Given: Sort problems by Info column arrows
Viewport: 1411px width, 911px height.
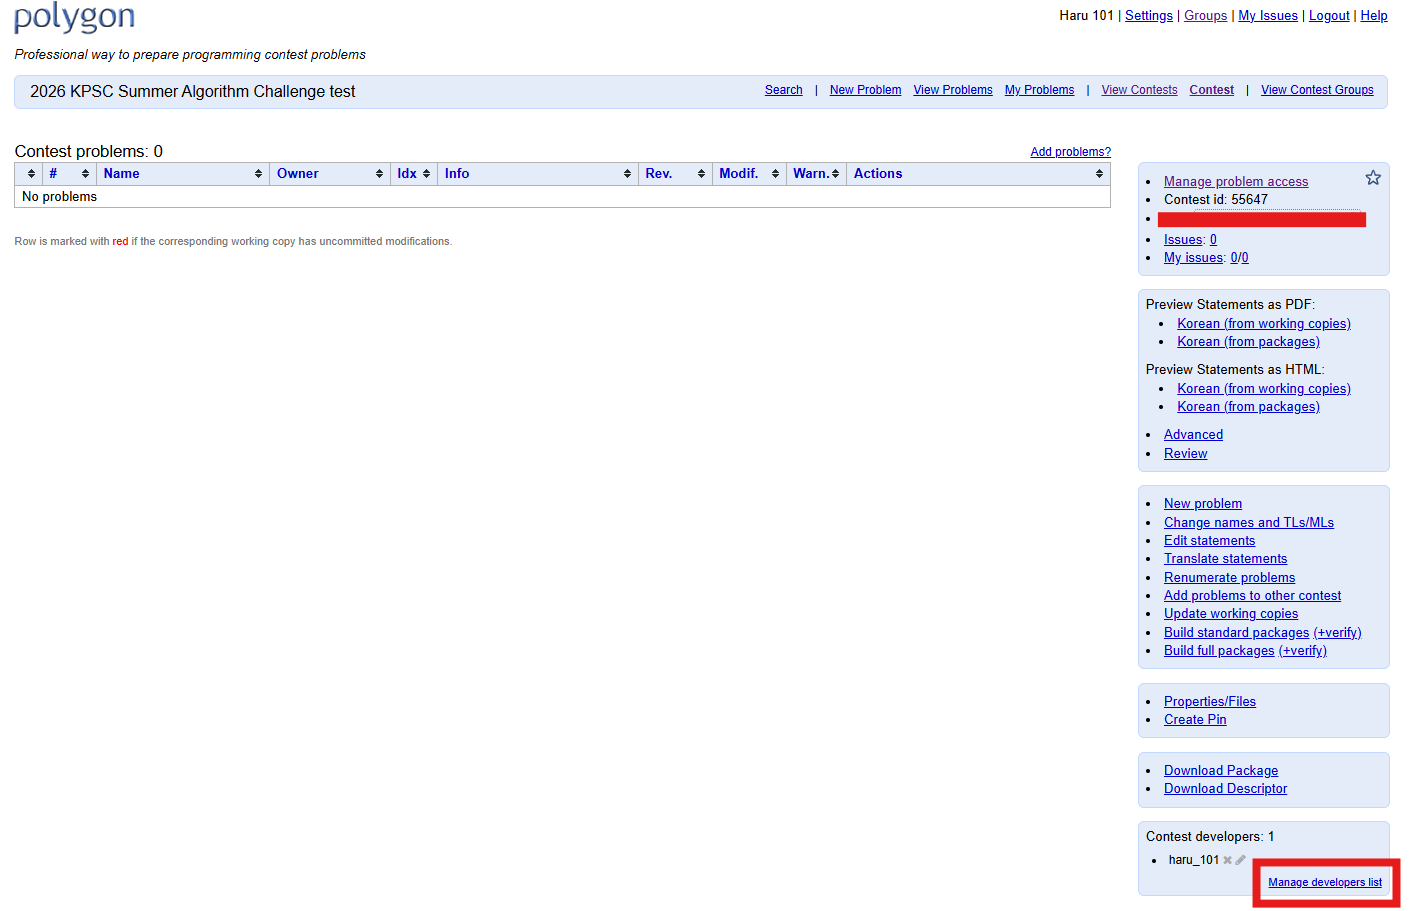Looking at the screenshot, I should pyautogui.click(x=627, y=174).
